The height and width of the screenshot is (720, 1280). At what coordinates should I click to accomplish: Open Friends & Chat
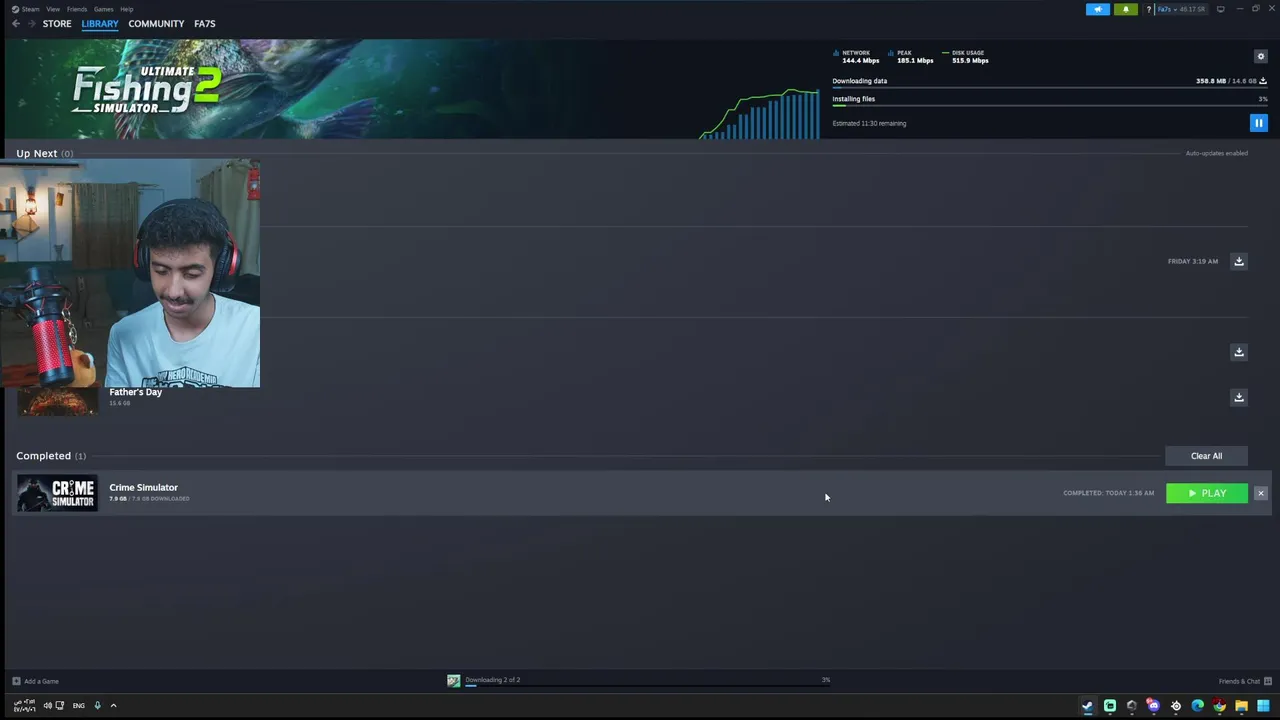pyautogui.click(x=1244, y=681)
